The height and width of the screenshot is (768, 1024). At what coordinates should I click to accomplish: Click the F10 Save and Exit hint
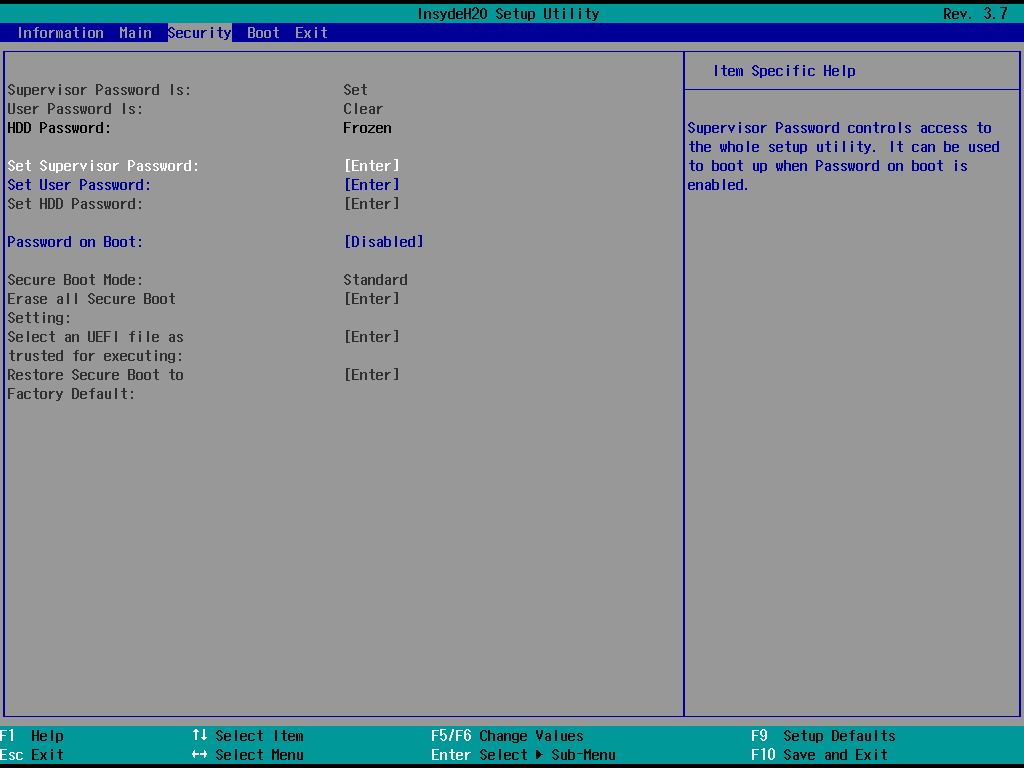(x=820, y=755)
